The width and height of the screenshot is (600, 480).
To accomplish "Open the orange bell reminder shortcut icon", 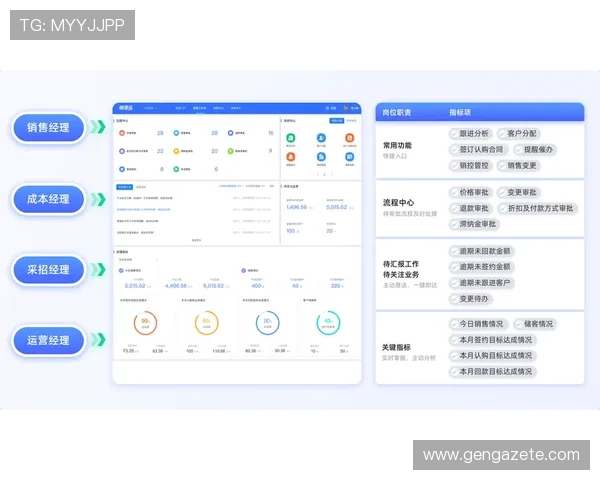I will 291,157.
